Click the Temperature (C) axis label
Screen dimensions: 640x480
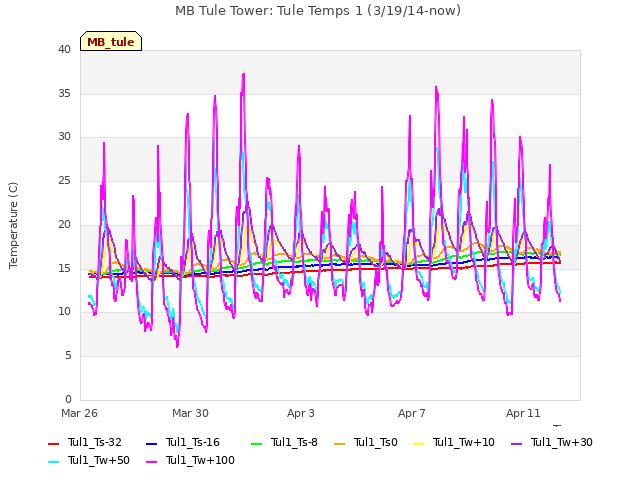click(13, 225)
